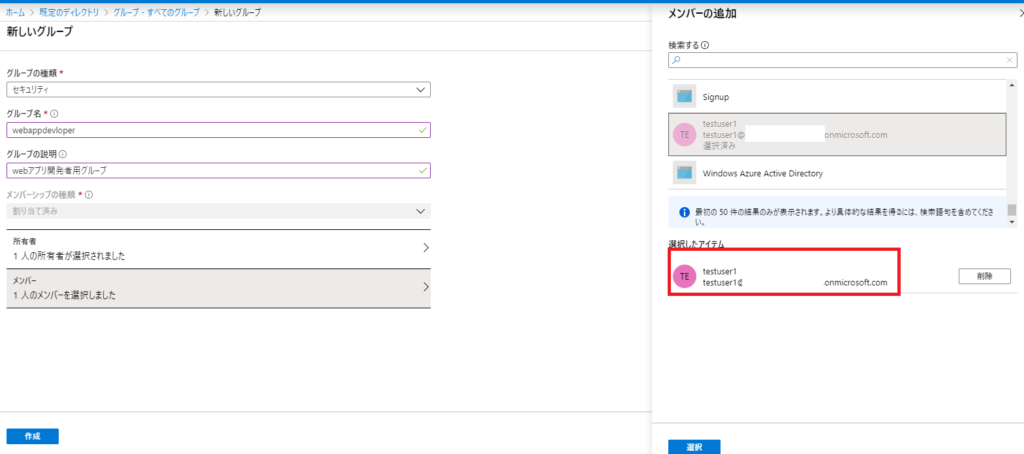
Task: Click the highlighted testuser1 result row
Action: point(837,134)
